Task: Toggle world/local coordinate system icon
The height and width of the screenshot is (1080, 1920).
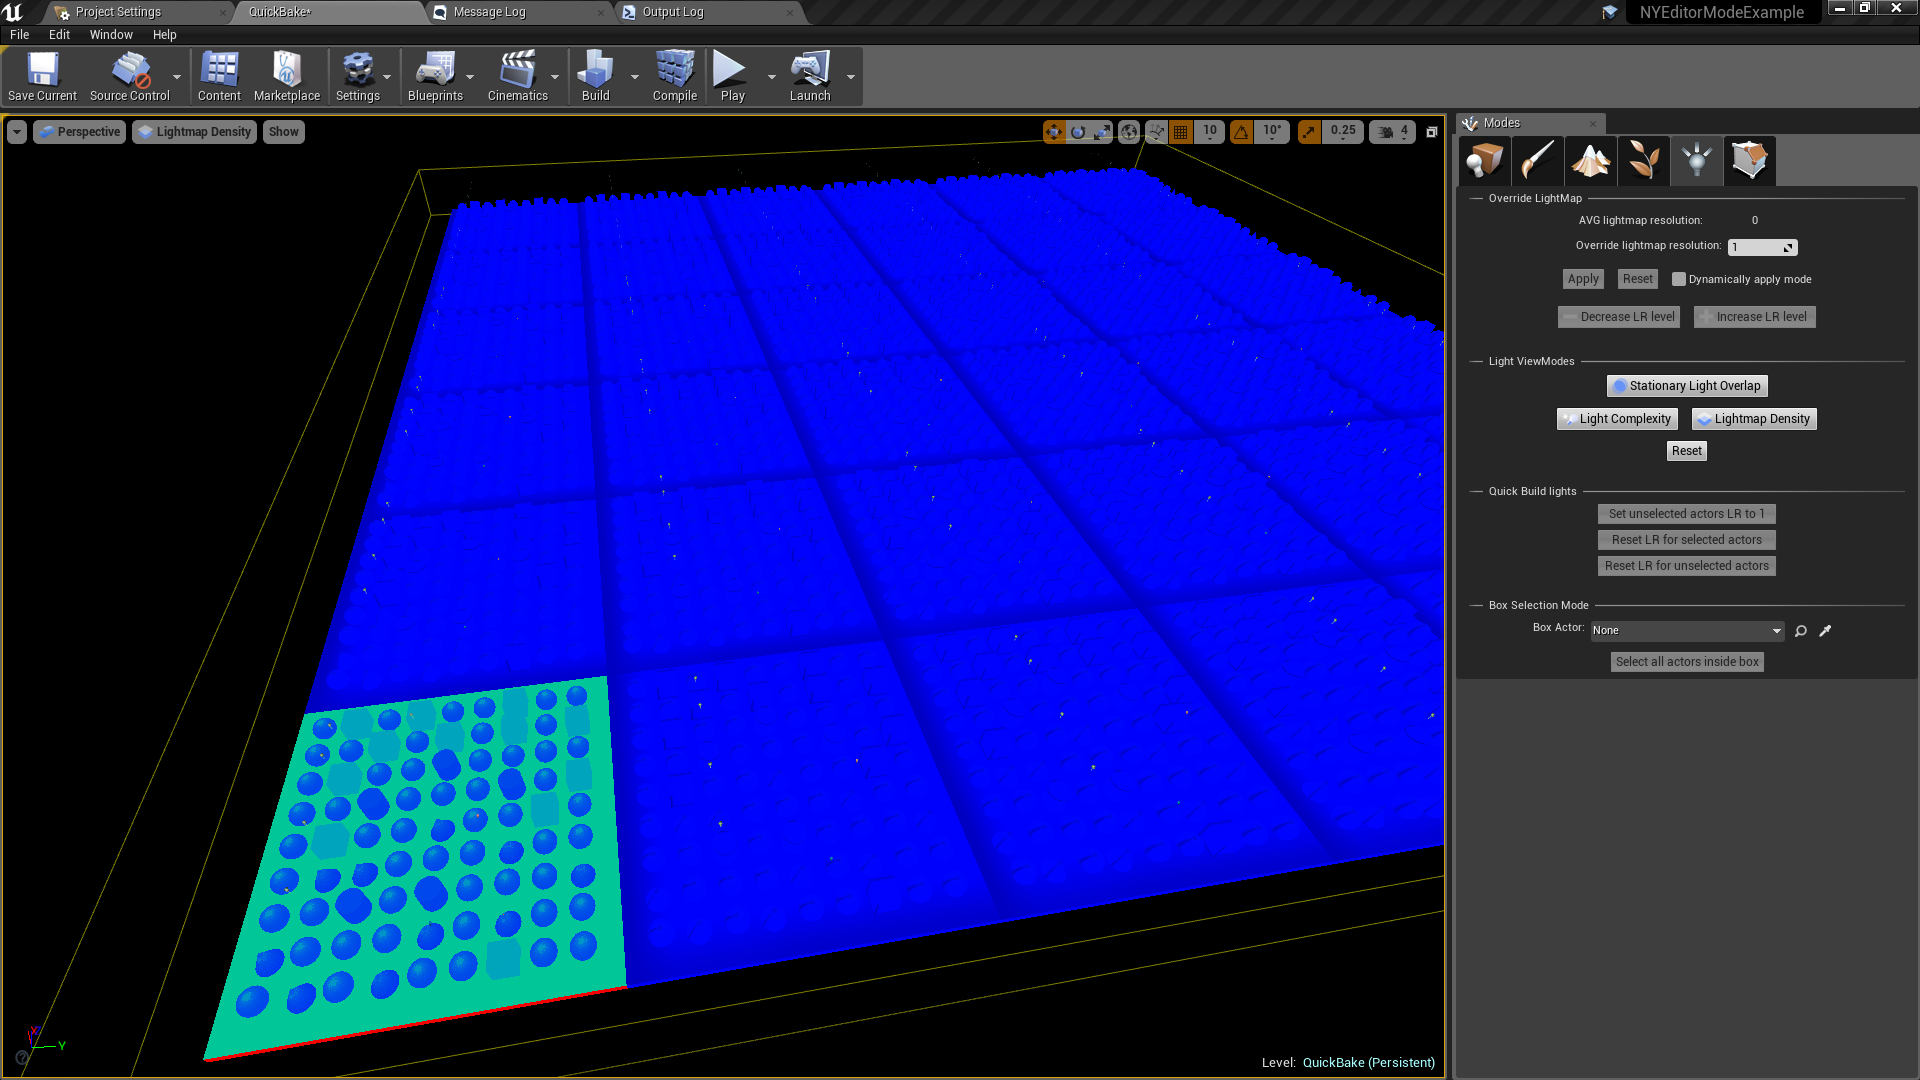Action: point(1129,131)
